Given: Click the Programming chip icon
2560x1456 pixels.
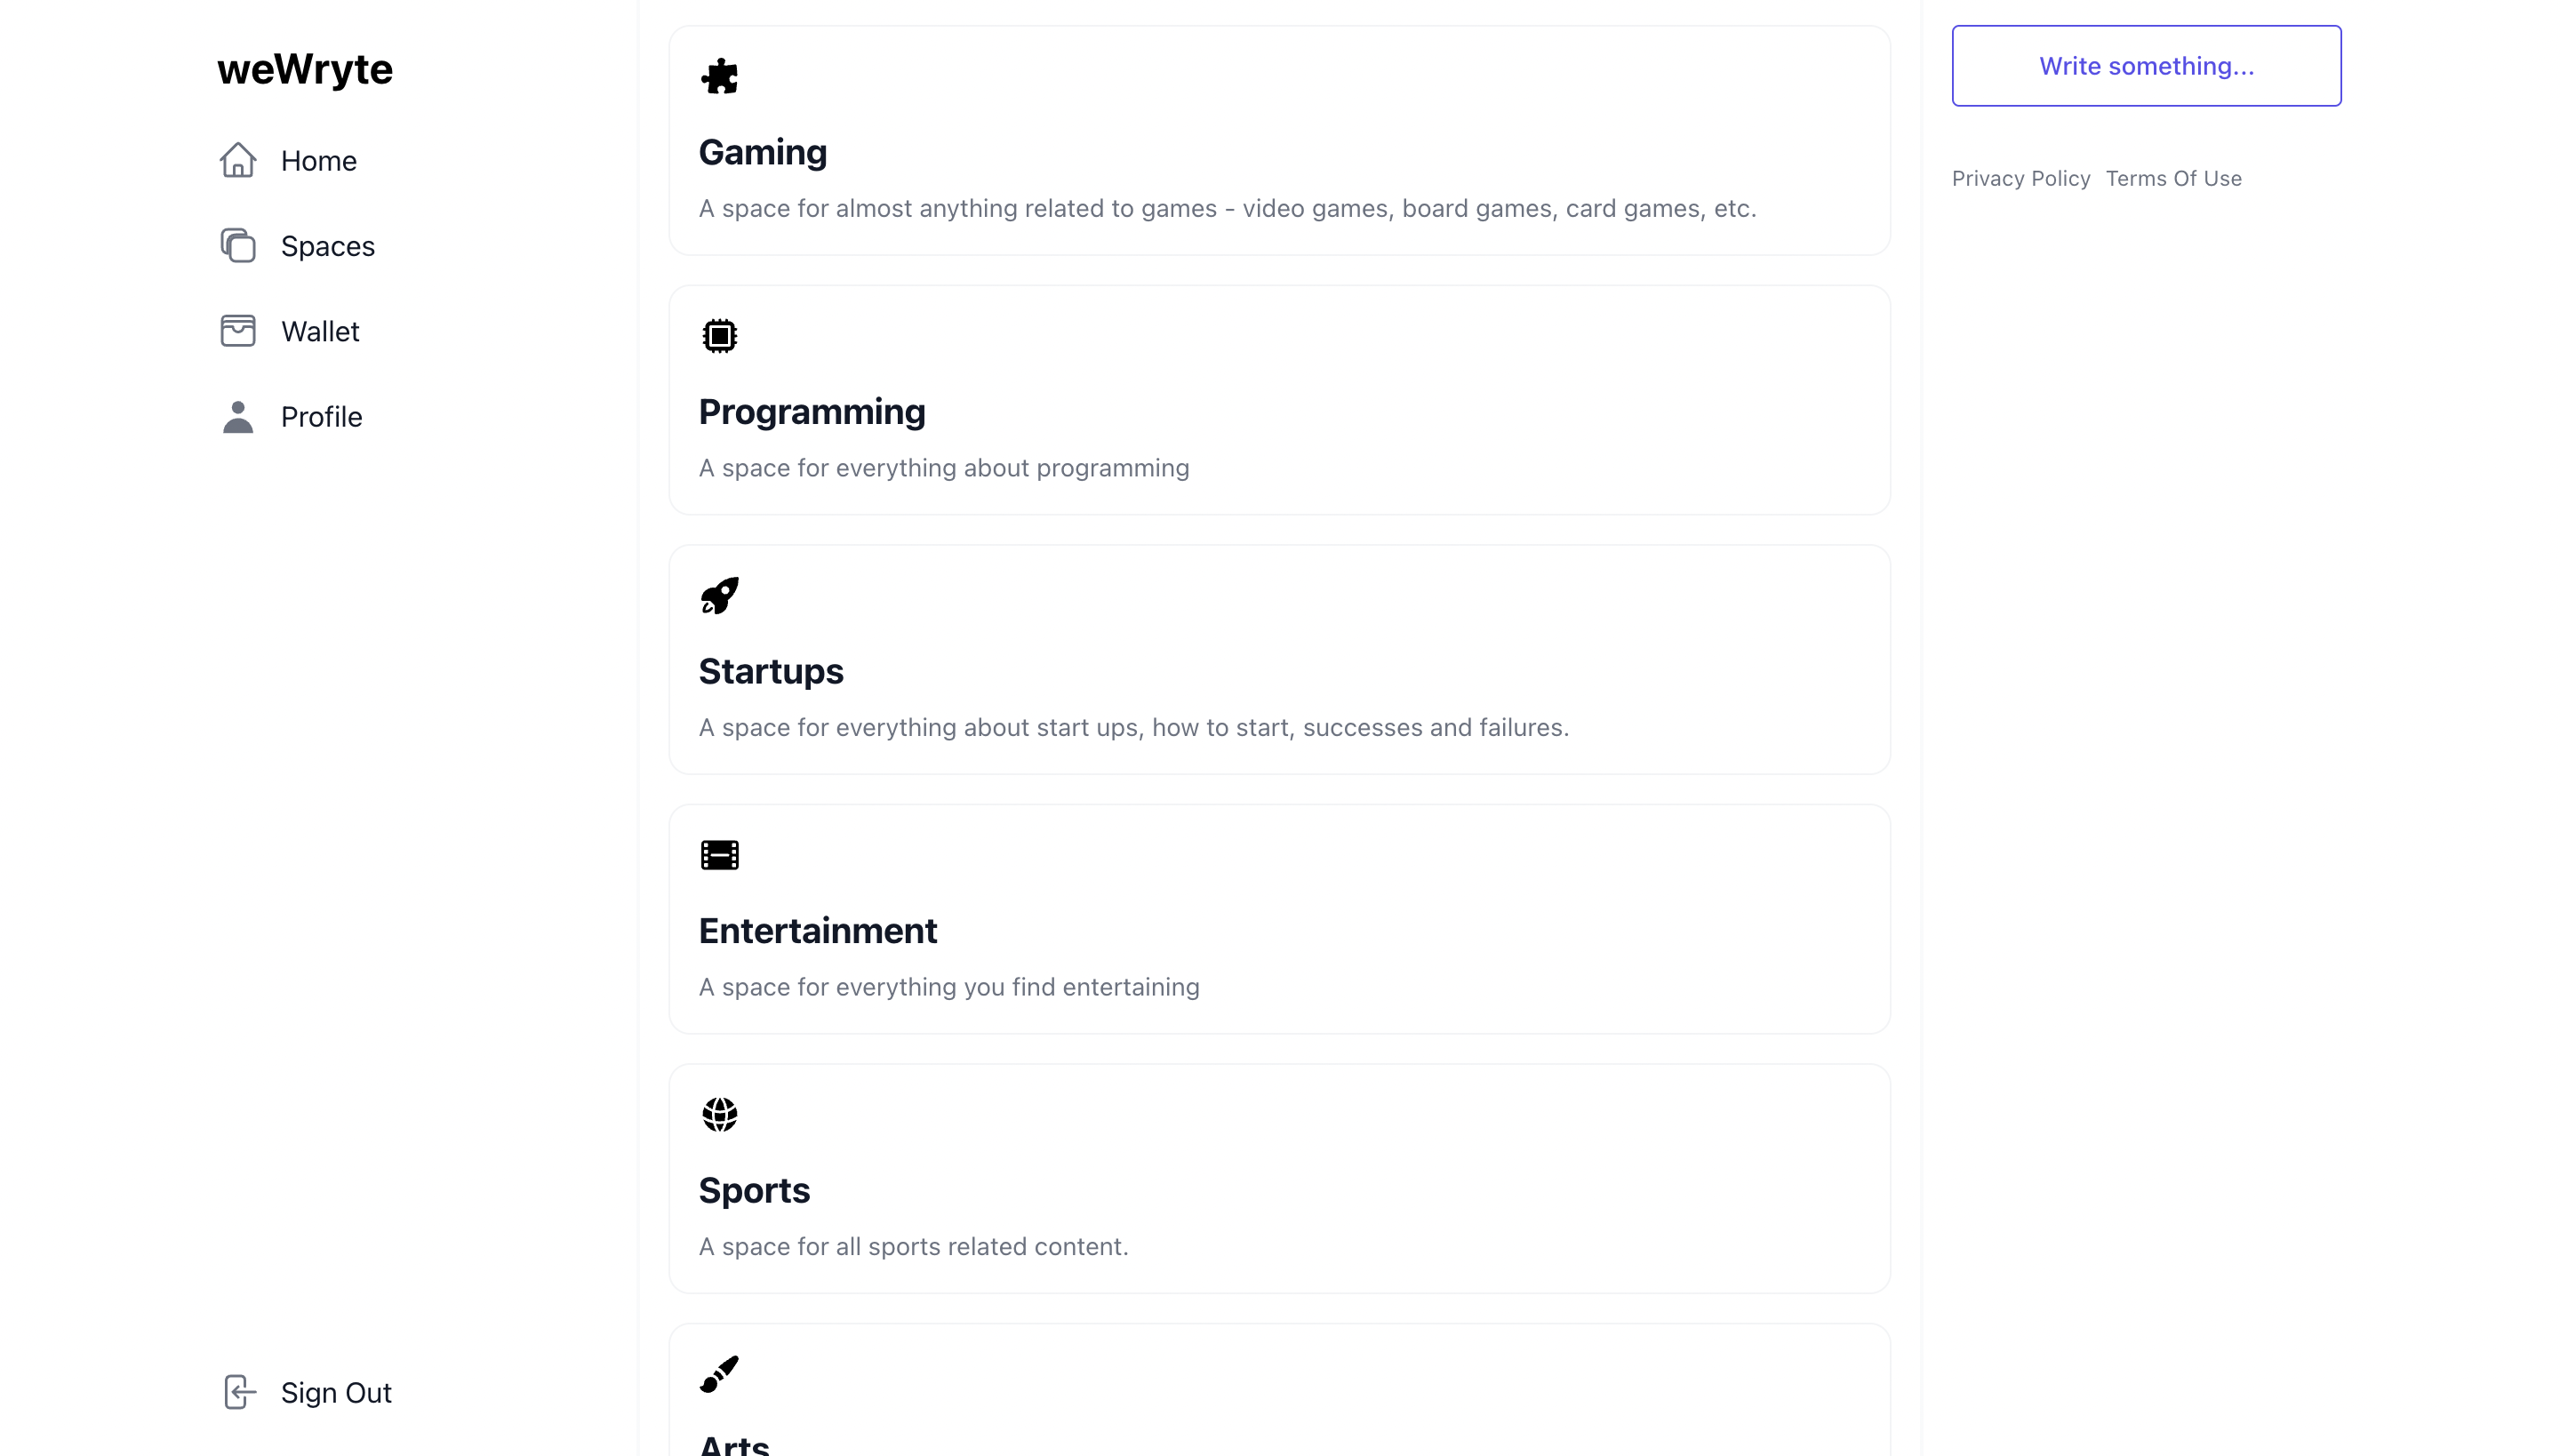Looking at the screenshot, I should coord(719,336).
